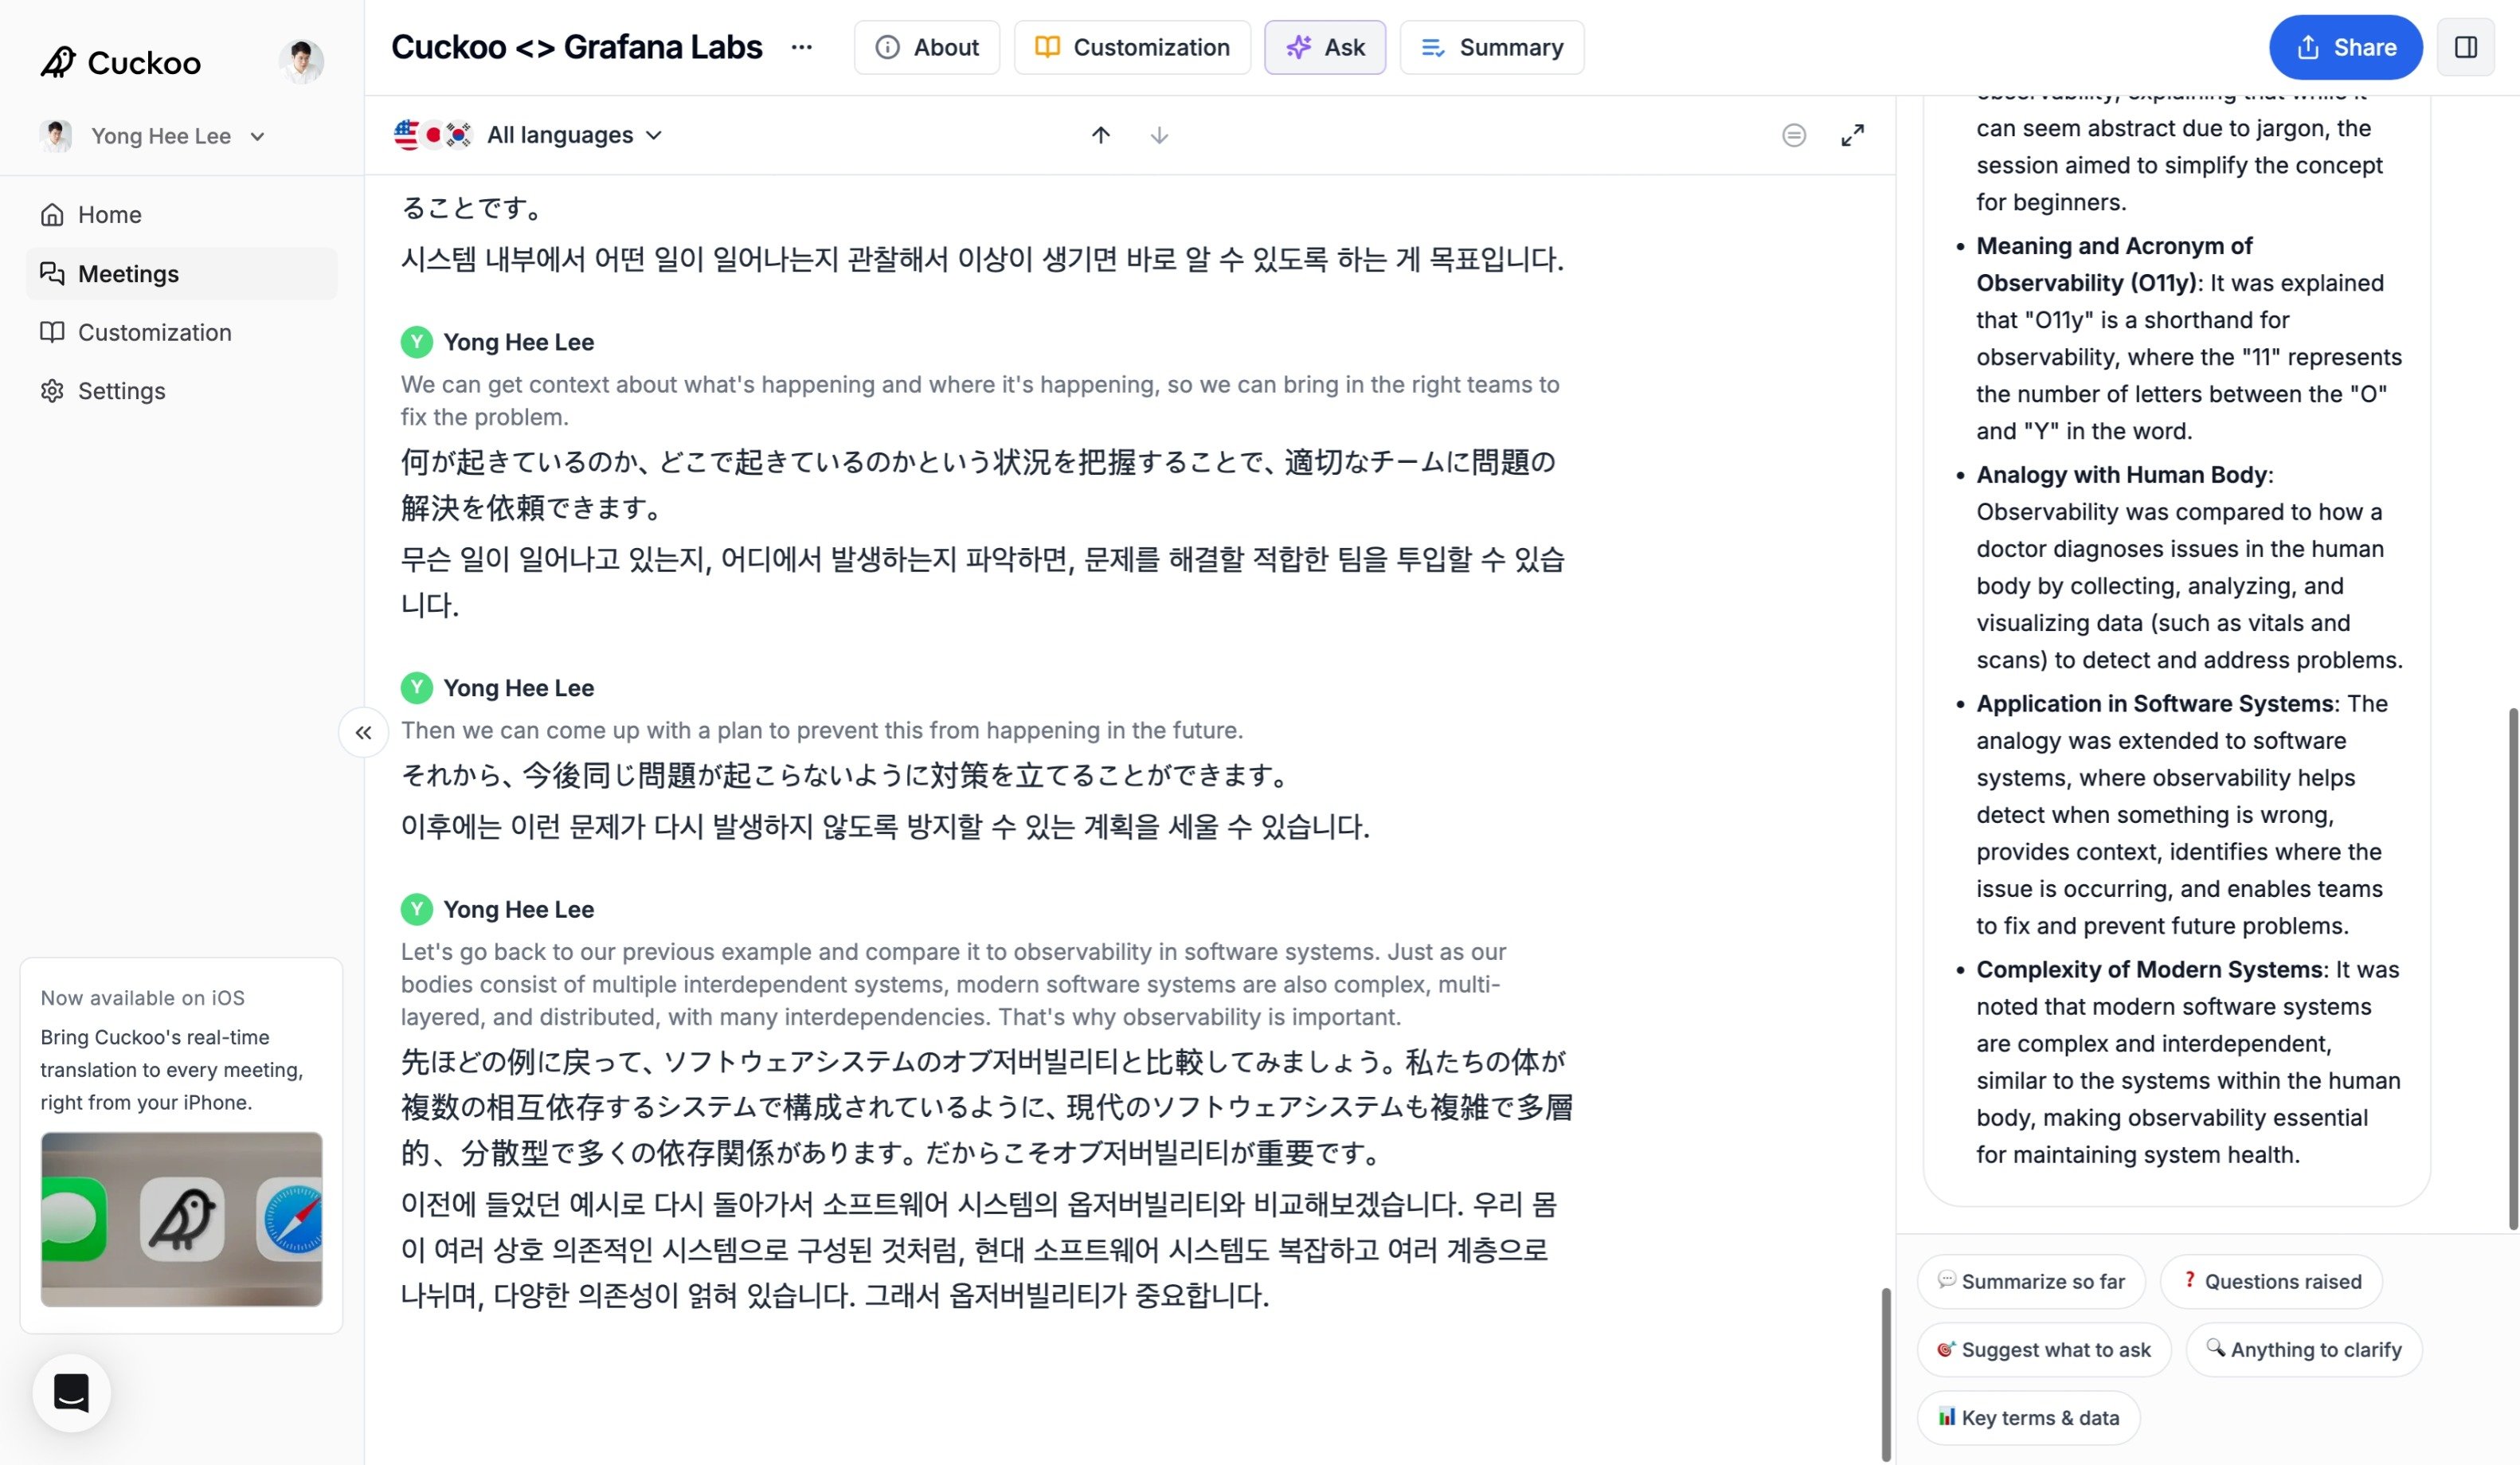Open the Customization tab in the header
2520x1465 pixels.
point(1132,47)
